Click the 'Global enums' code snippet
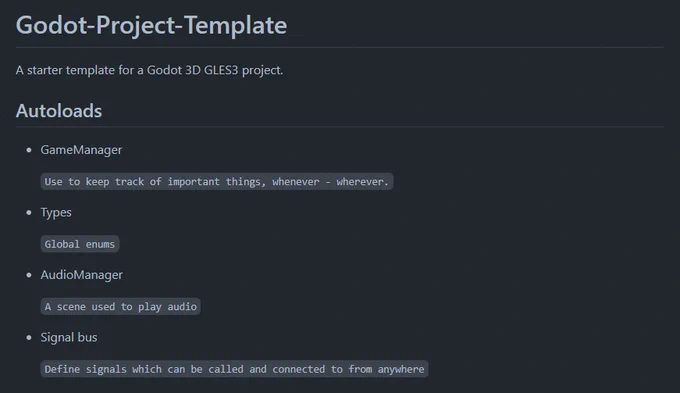The height and width of the screenshot is (393, 680). tap(80, 244)
